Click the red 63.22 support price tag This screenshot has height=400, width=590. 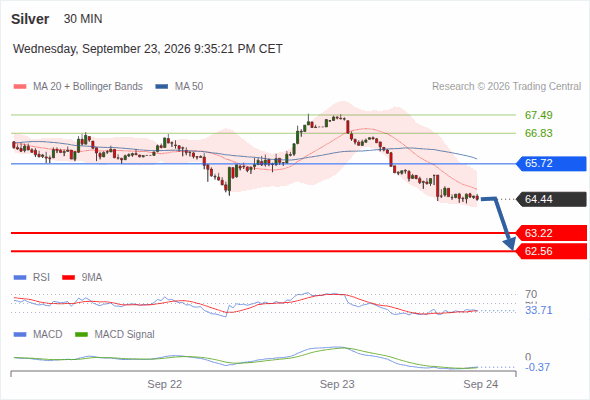click(x=551, y=233)
